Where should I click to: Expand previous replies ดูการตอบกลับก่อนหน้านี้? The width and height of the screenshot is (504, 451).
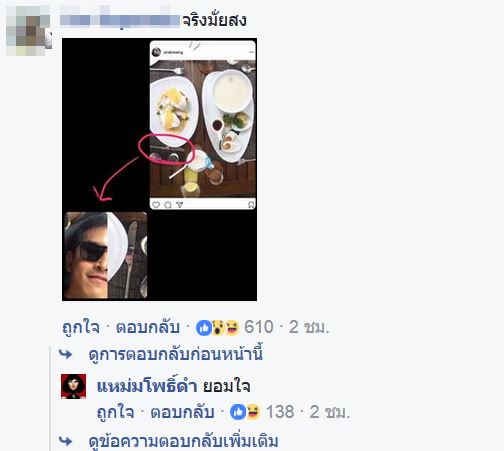point(176,354)
